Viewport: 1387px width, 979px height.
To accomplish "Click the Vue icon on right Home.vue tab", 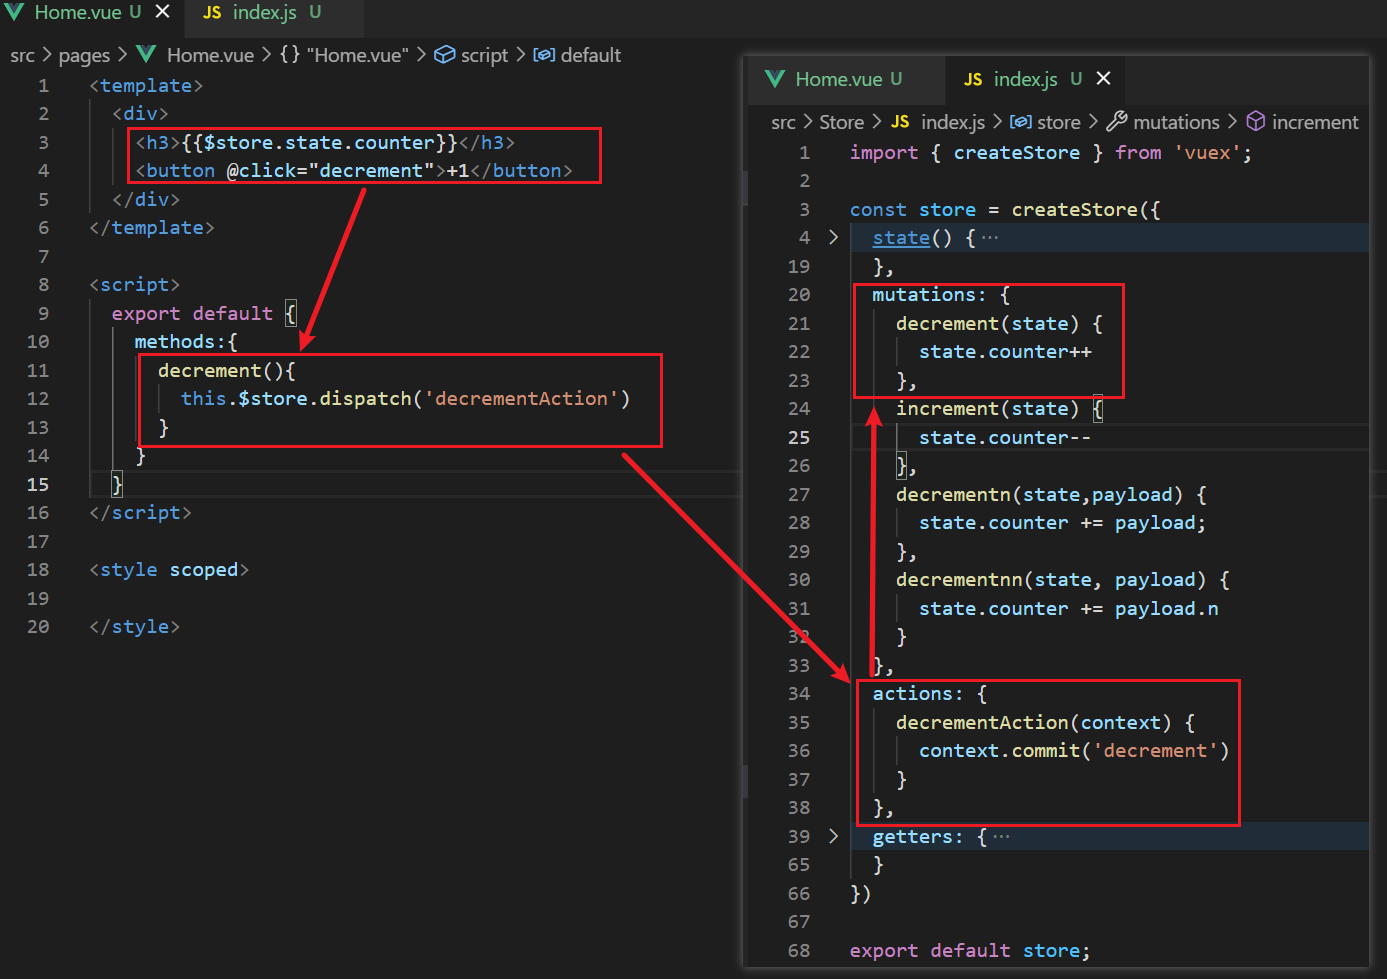I will coord(775,79).
